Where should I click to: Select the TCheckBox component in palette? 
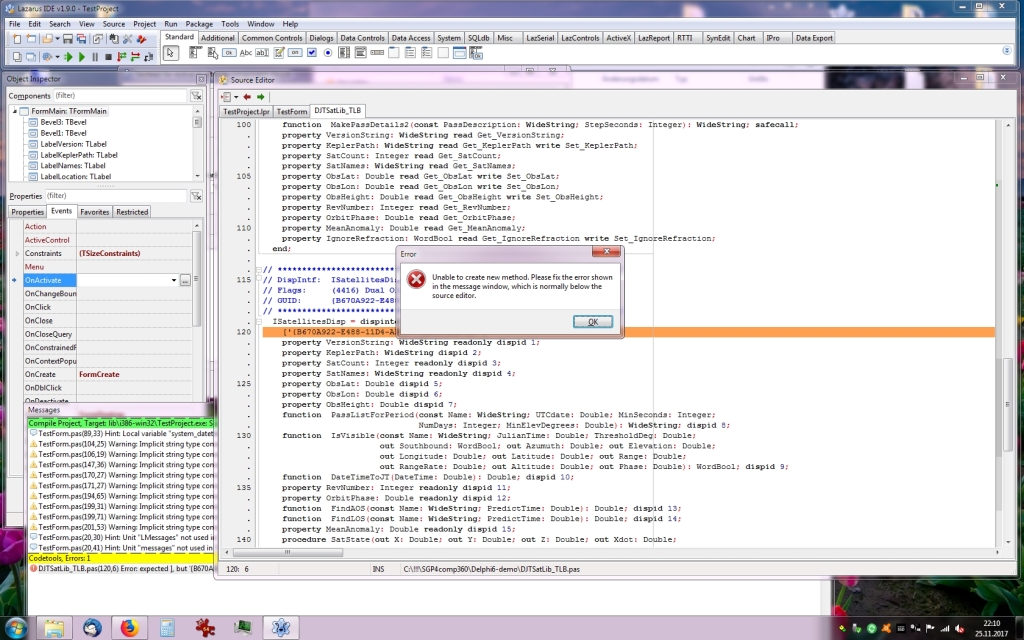pyautogui.click(x=311, y=52)
